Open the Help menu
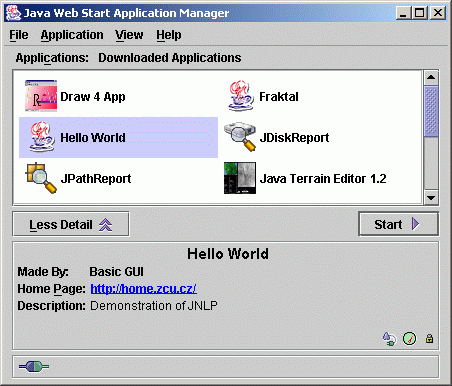Screen dimensions: 452x386 (169, 35)
